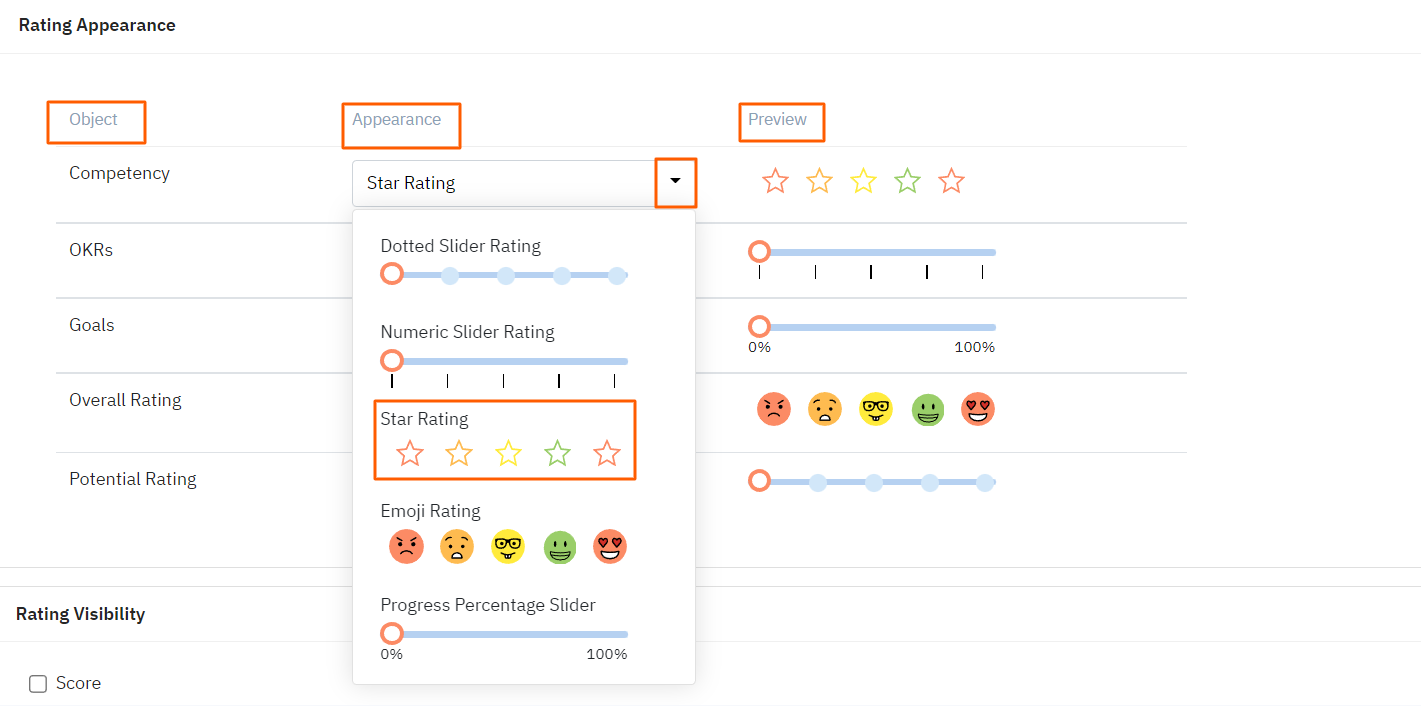Viewport: 1421px width, 706px height.
Task: Select Dotted Slider Rating from the dropdown
Action: (460, 245)
